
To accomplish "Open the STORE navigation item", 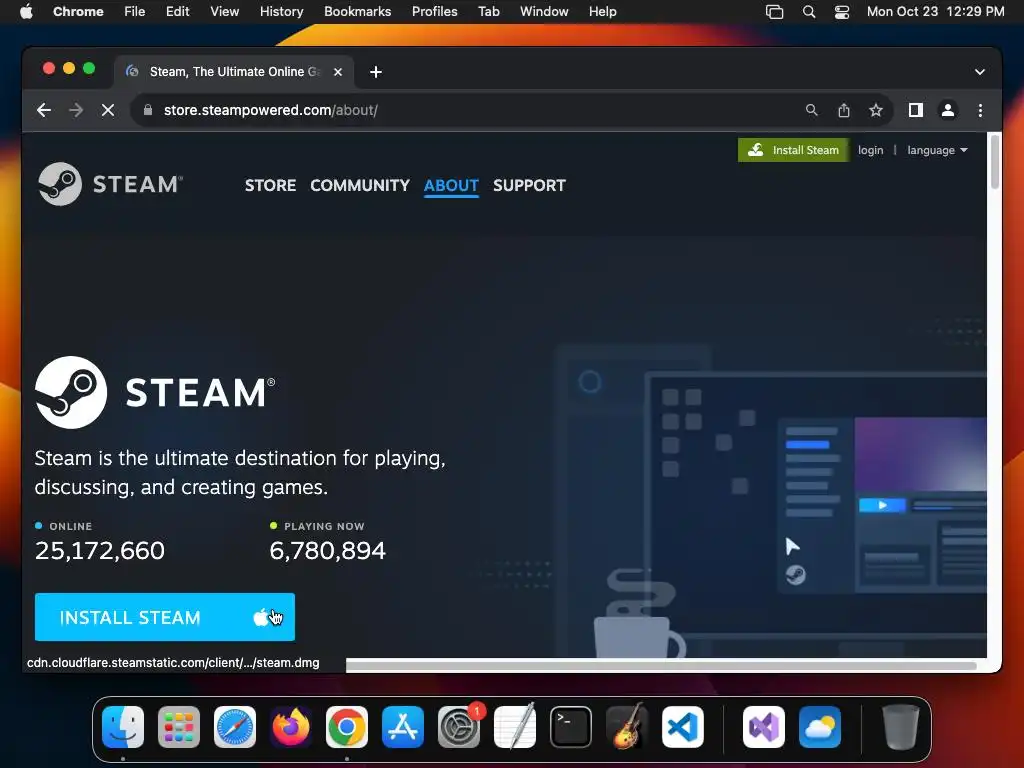I will (270, 185).
